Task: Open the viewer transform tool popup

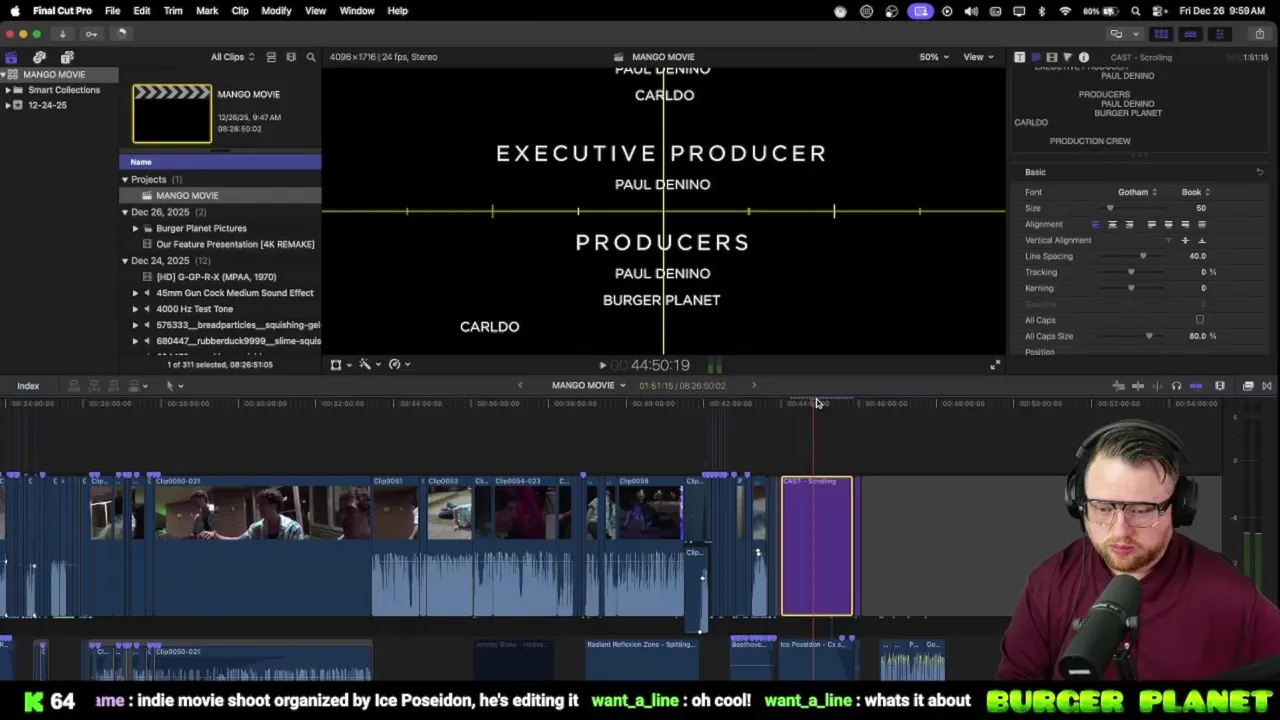Action: (x=341, y=365)
